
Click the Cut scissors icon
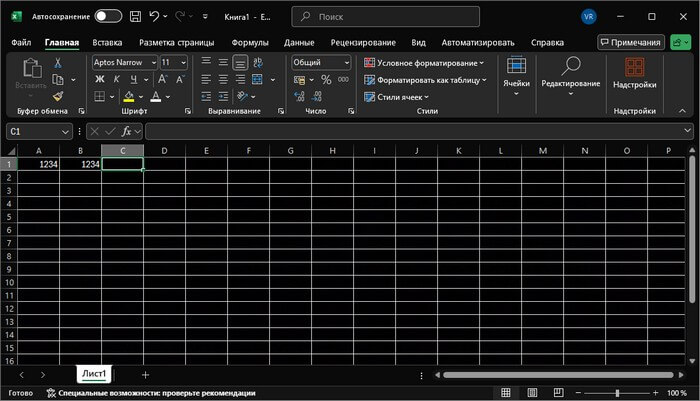coord(58,62)
